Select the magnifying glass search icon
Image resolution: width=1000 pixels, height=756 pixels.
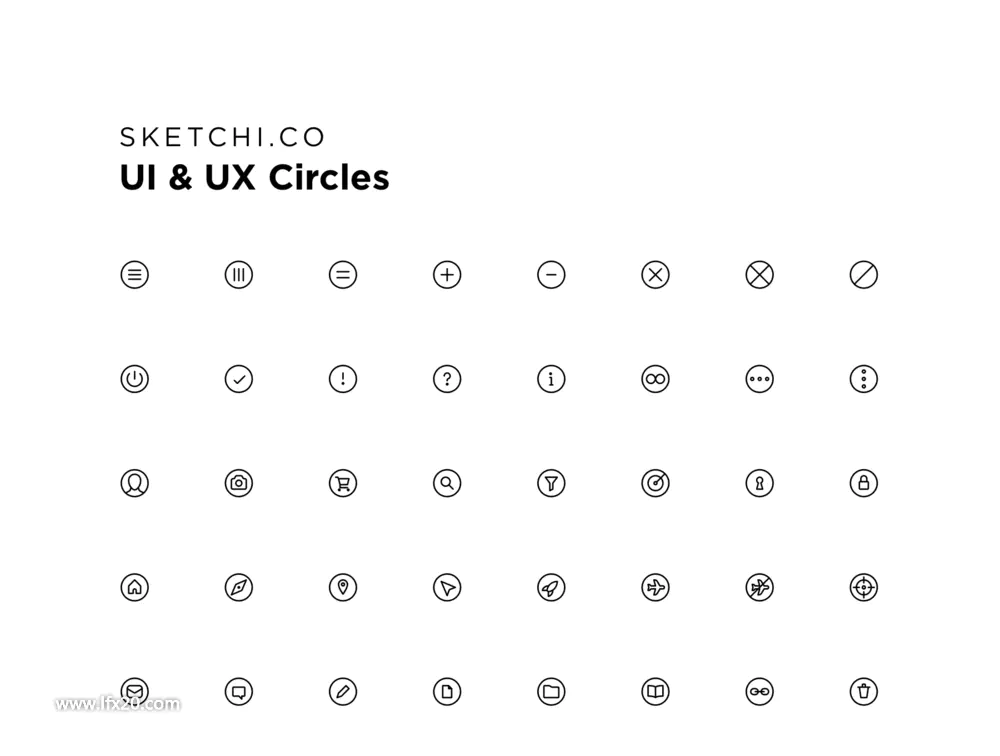tap(447, 483)
